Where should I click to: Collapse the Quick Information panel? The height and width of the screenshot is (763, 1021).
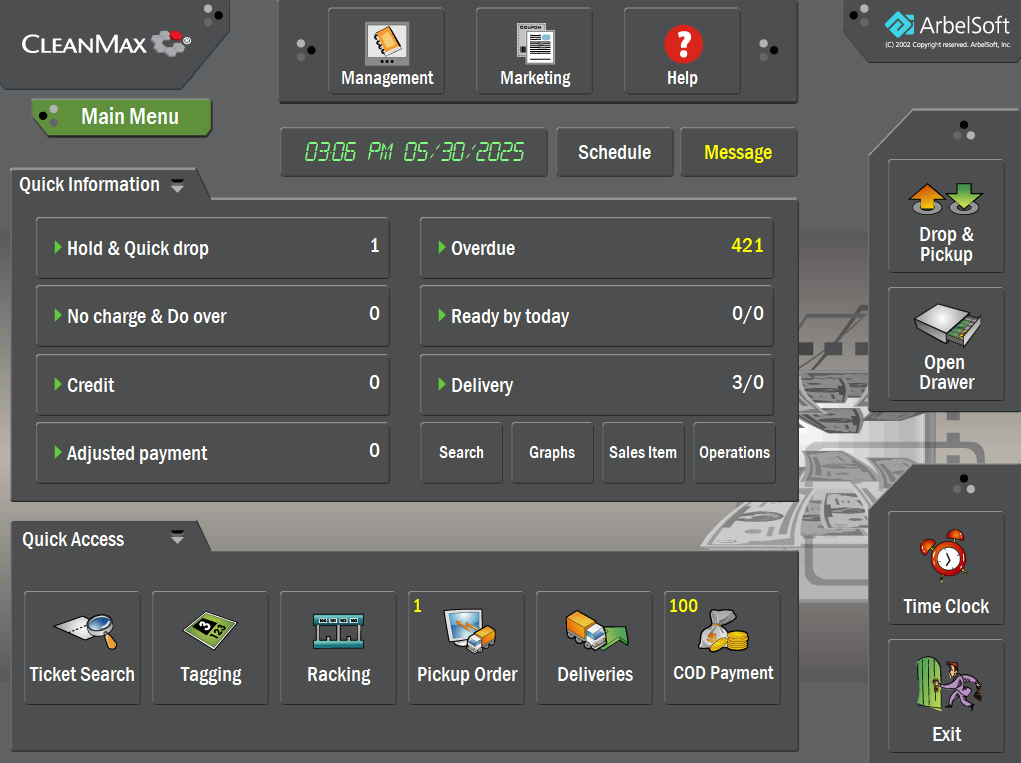[x=178, y=186]
